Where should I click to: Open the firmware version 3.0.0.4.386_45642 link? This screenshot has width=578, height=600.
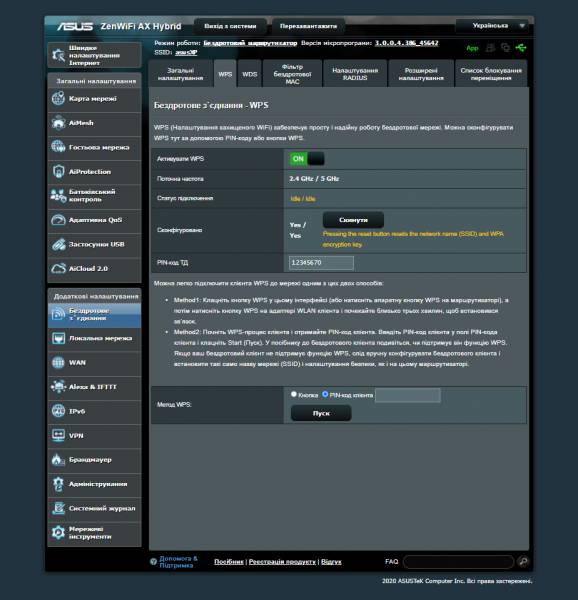coord(407,43)
